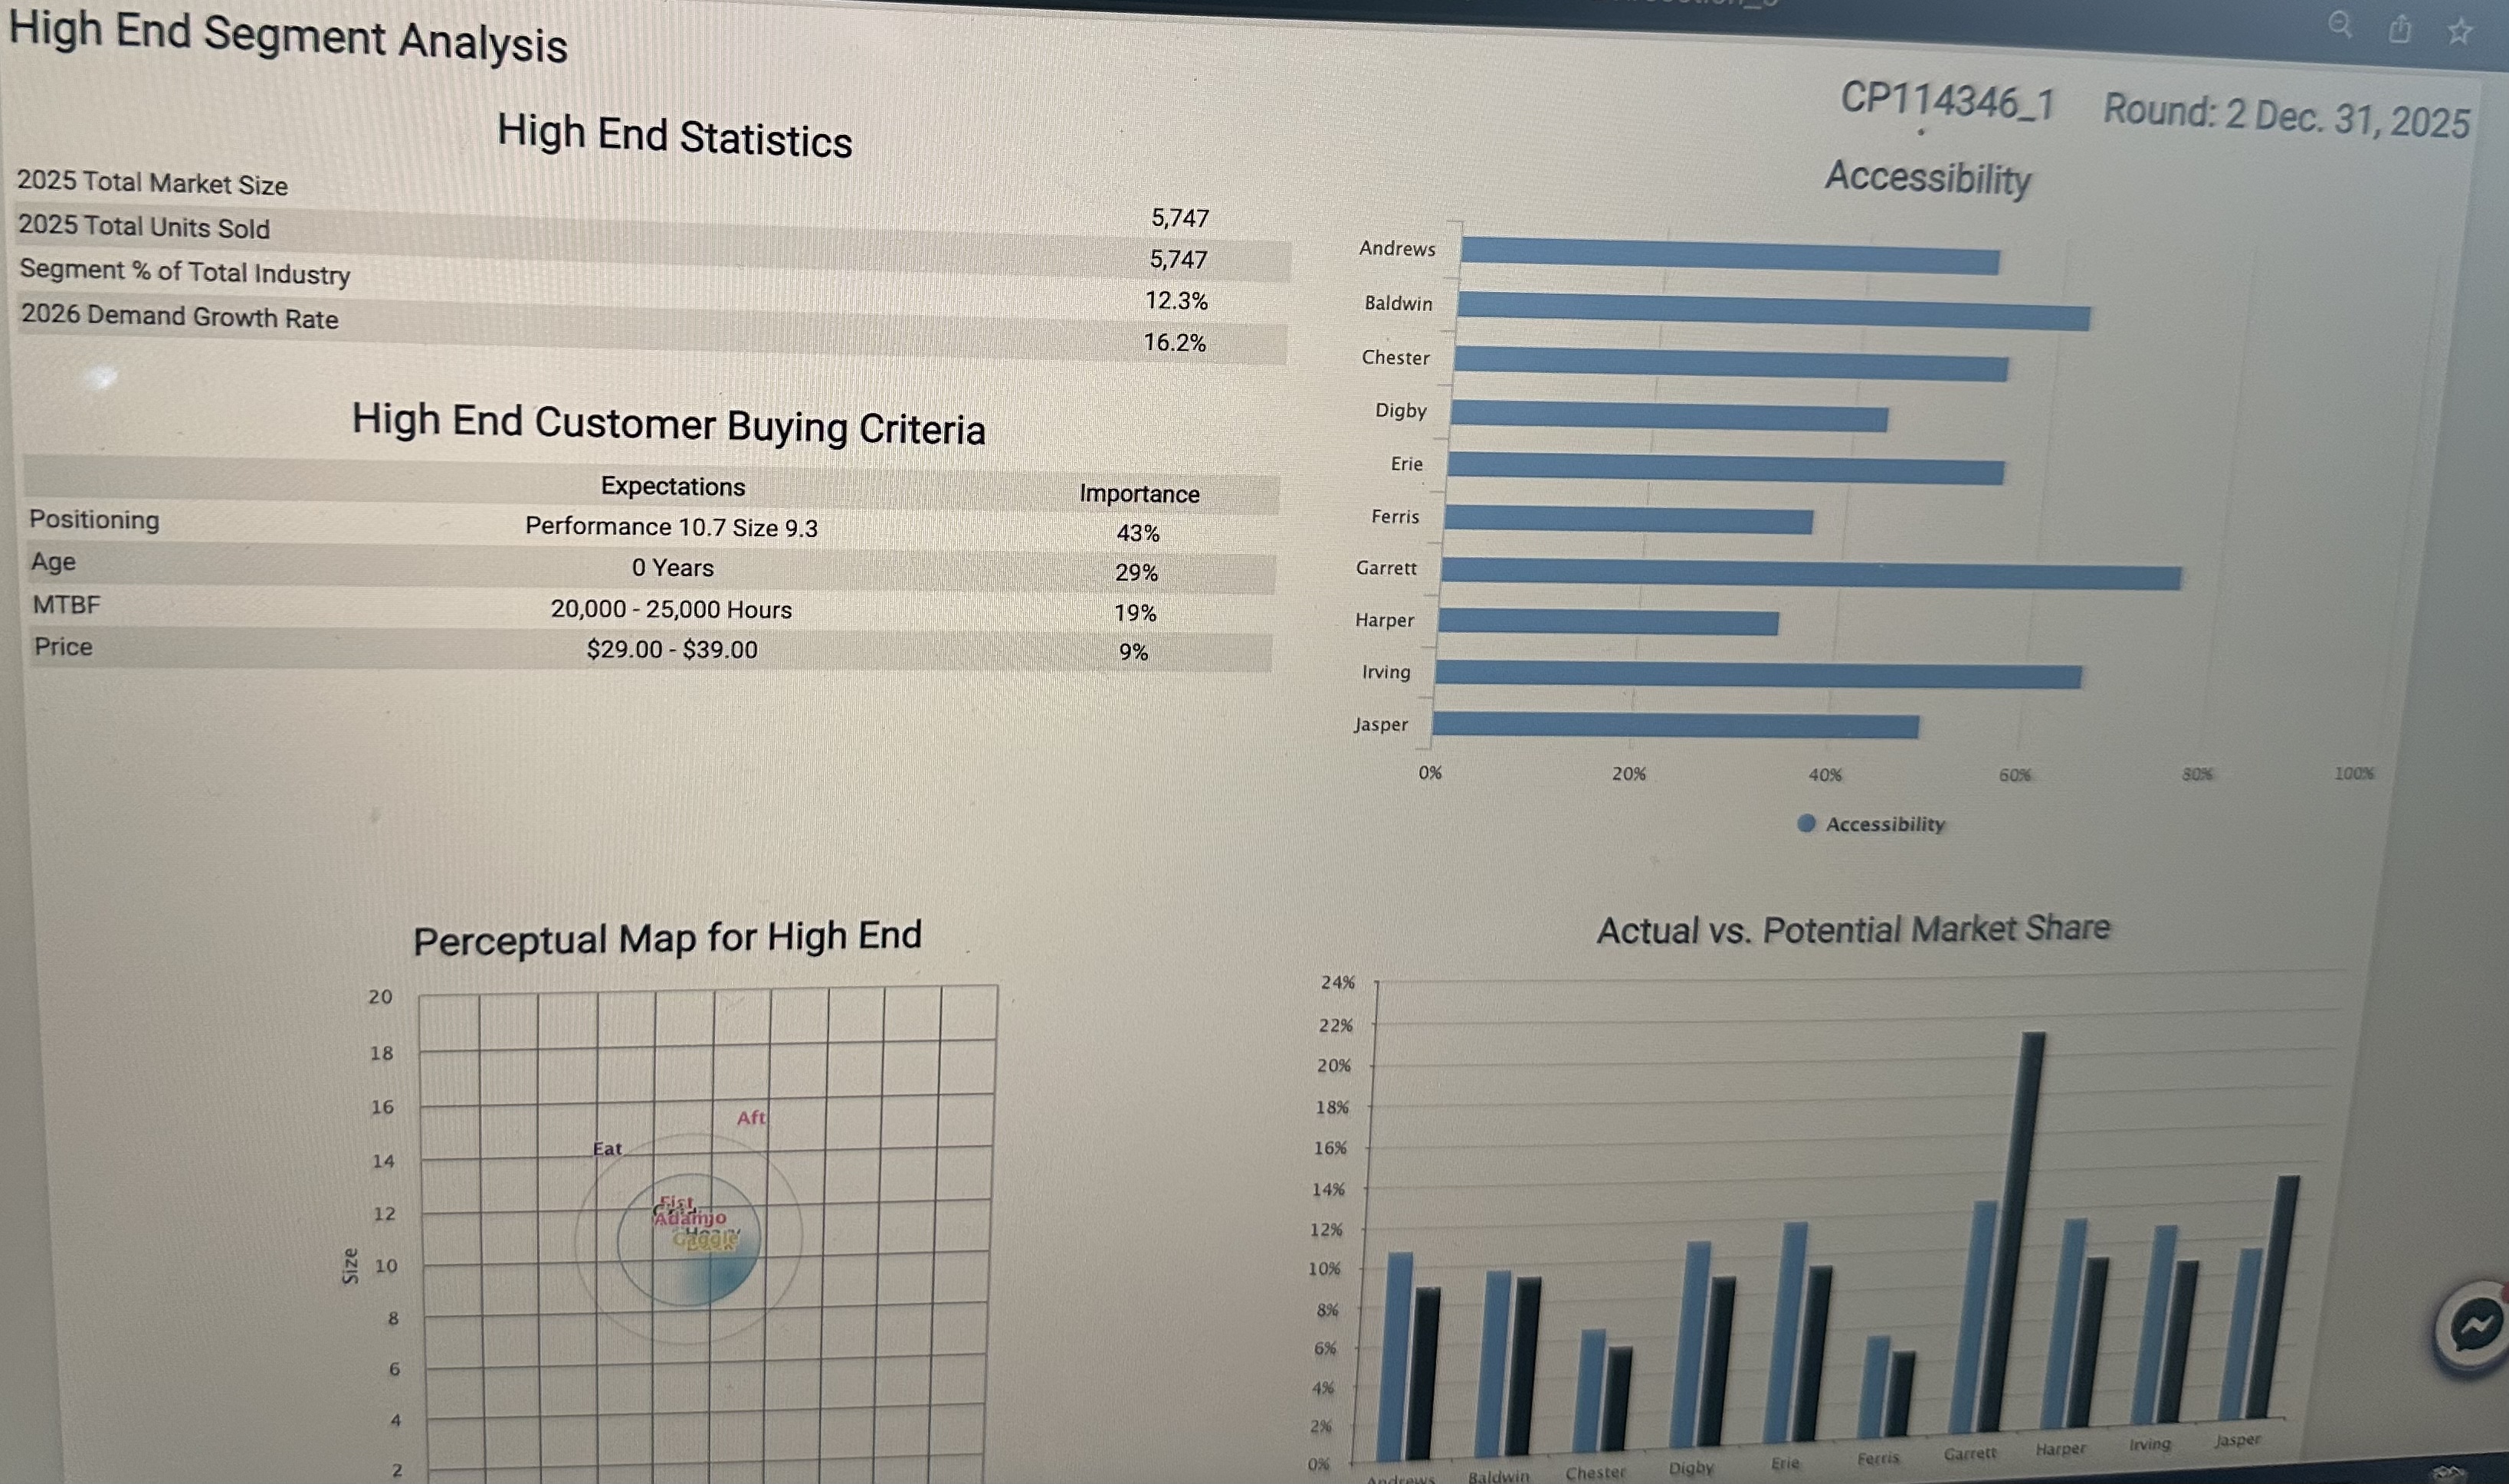Click the share page icon

2400,30
